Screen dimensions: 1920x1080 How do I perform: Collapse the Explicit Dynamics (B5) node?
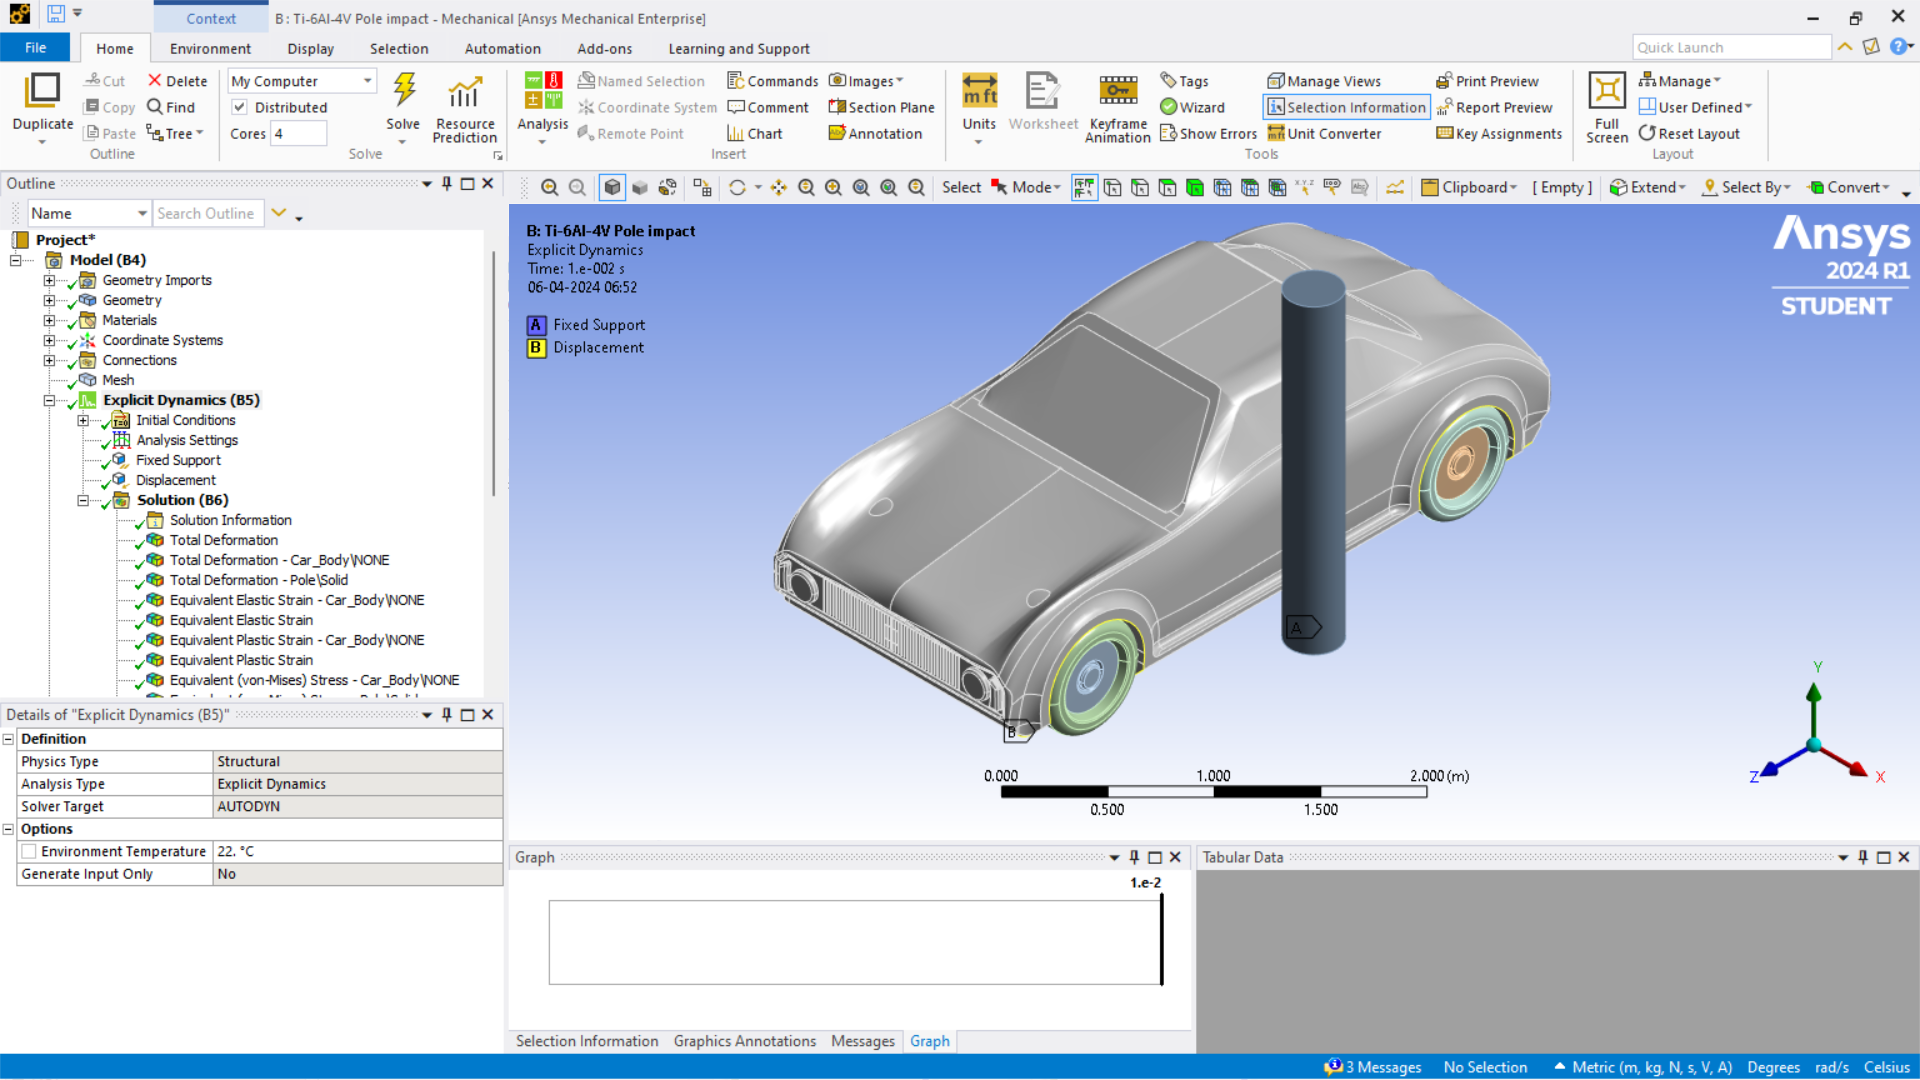(49, 400)
